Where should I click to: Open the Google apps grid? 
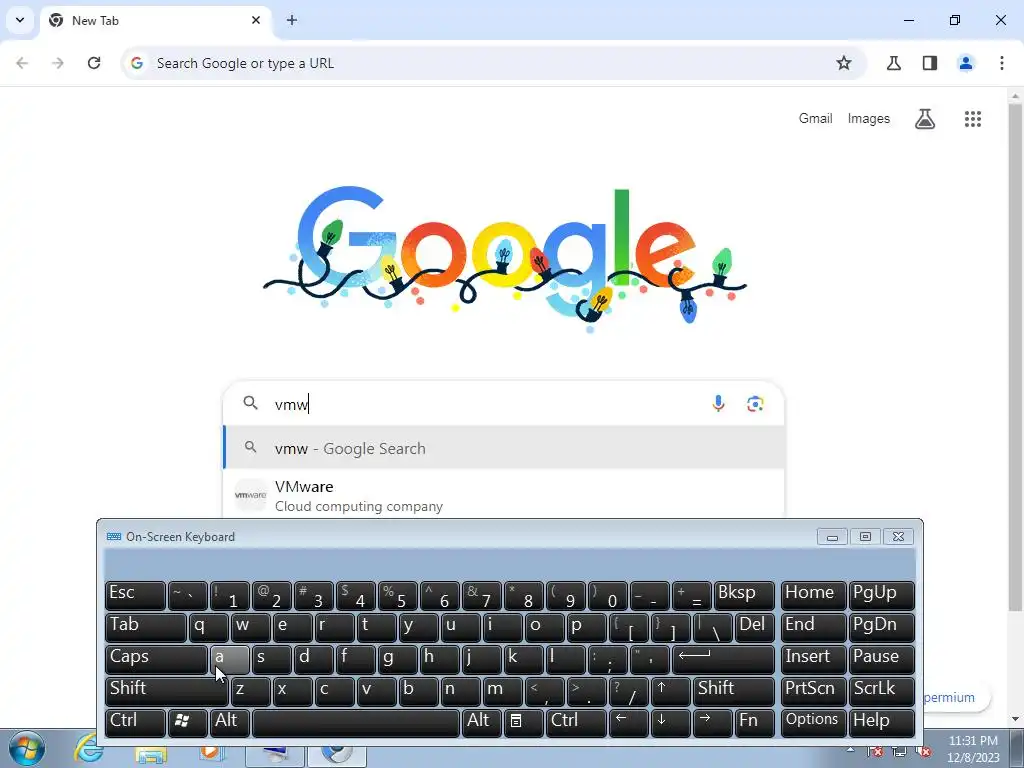pos(973,119)
